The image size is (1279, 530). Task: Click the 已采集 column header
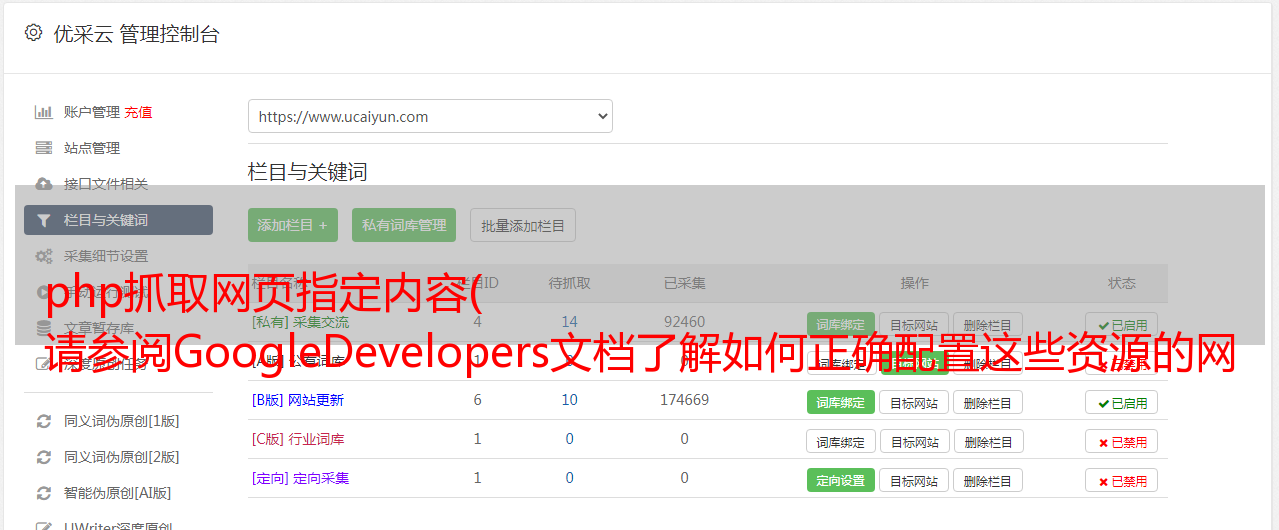684,283
